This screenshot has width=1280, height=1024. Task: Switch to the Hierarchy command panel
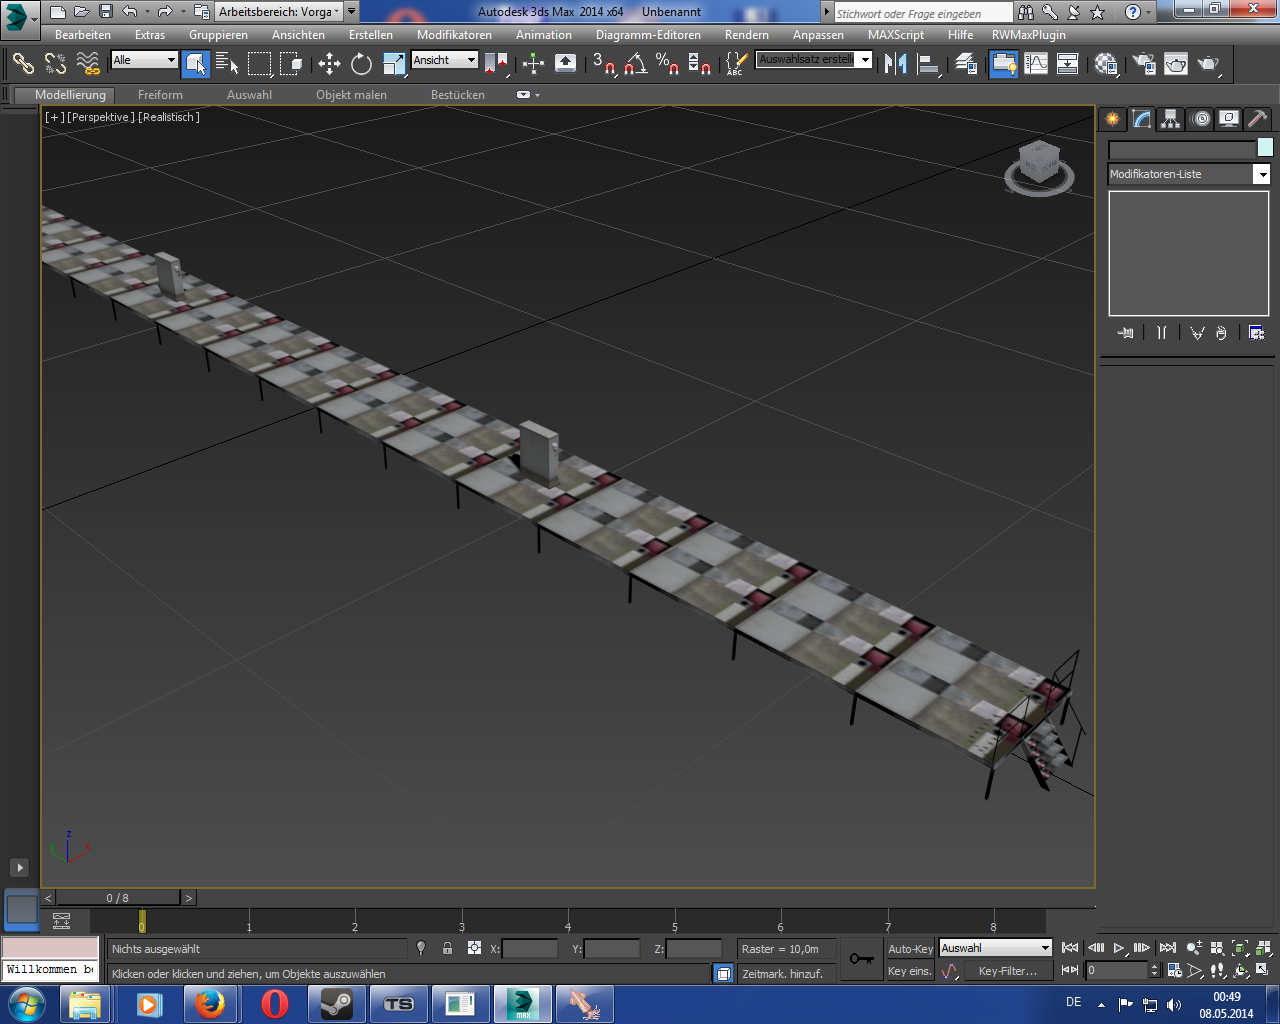coord(1170,119)
